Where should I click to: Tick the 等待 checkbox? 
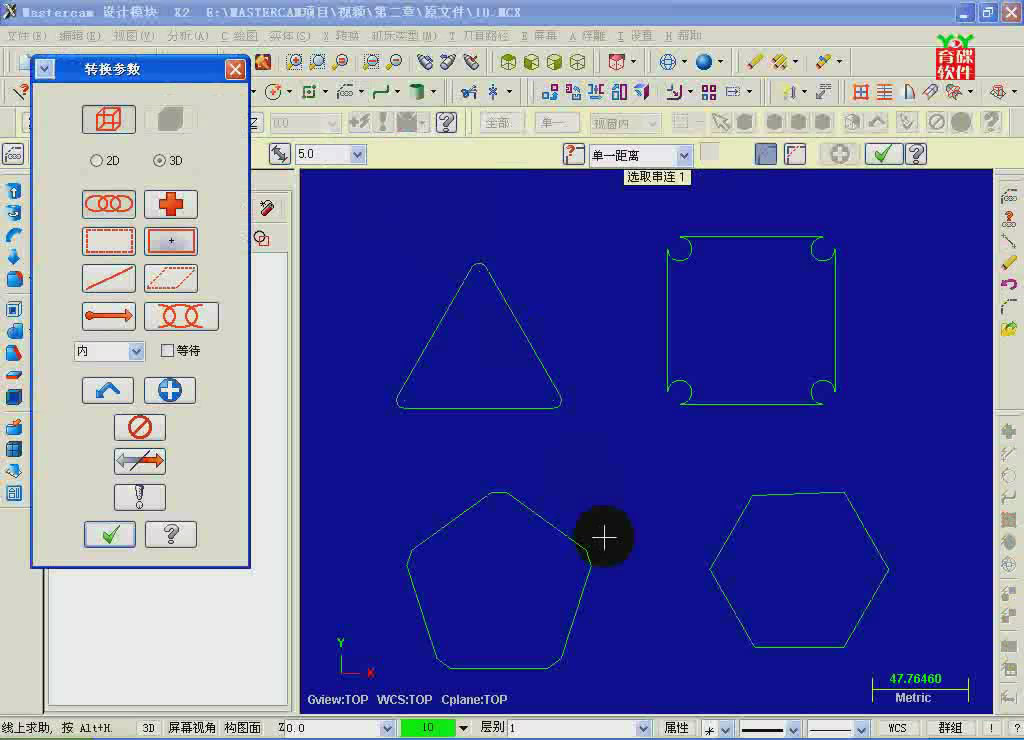(167, 351)
